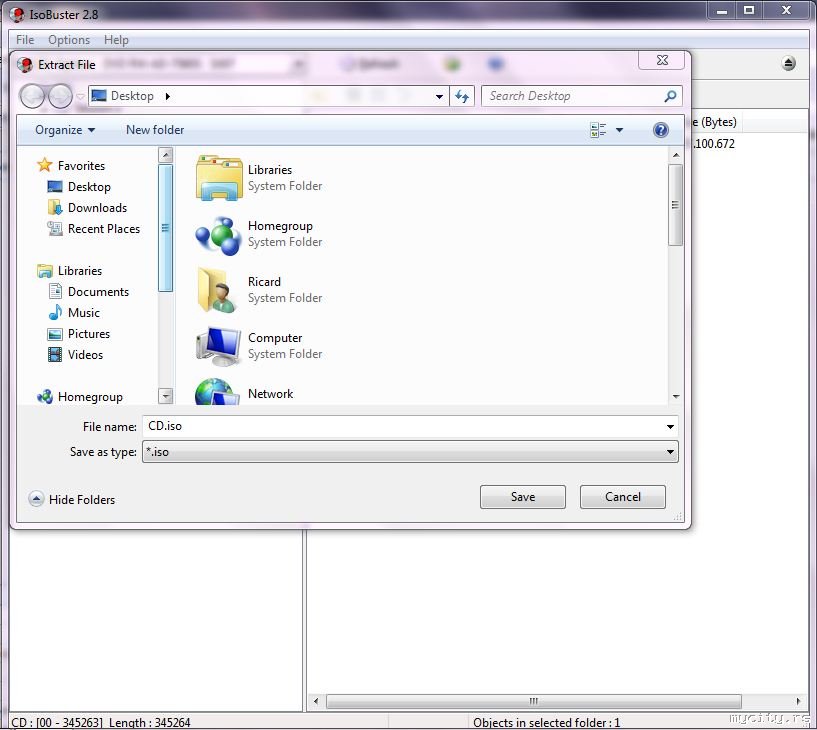Open Desktop under Favorites
This screenshot has height=730, width=817.
[x=89, y=187]
